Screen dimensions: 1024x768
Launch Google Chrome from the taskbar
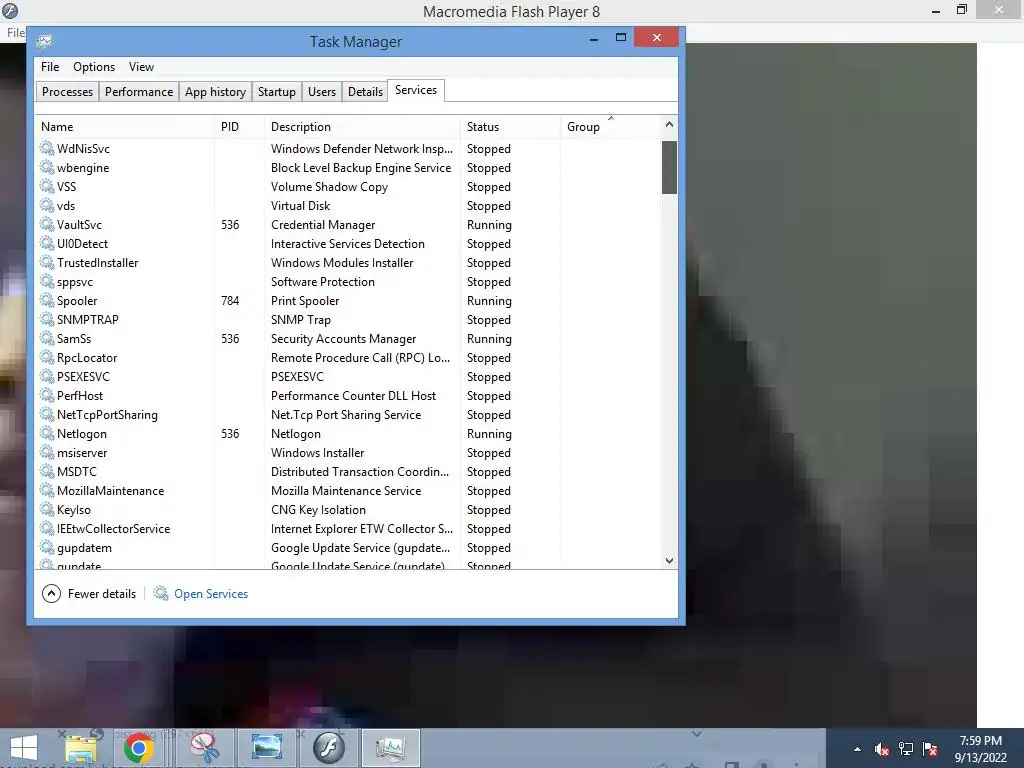click(139, 748)
